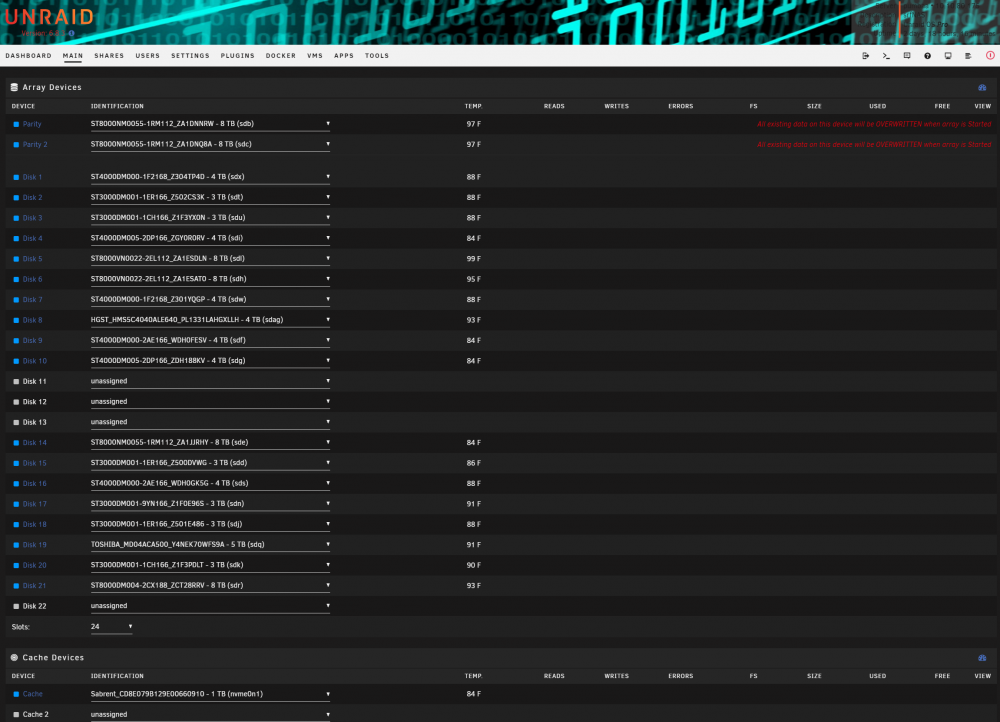Open the Disk 17 device link
Screen dimensions: 1000x722
(x=35, y=504)
